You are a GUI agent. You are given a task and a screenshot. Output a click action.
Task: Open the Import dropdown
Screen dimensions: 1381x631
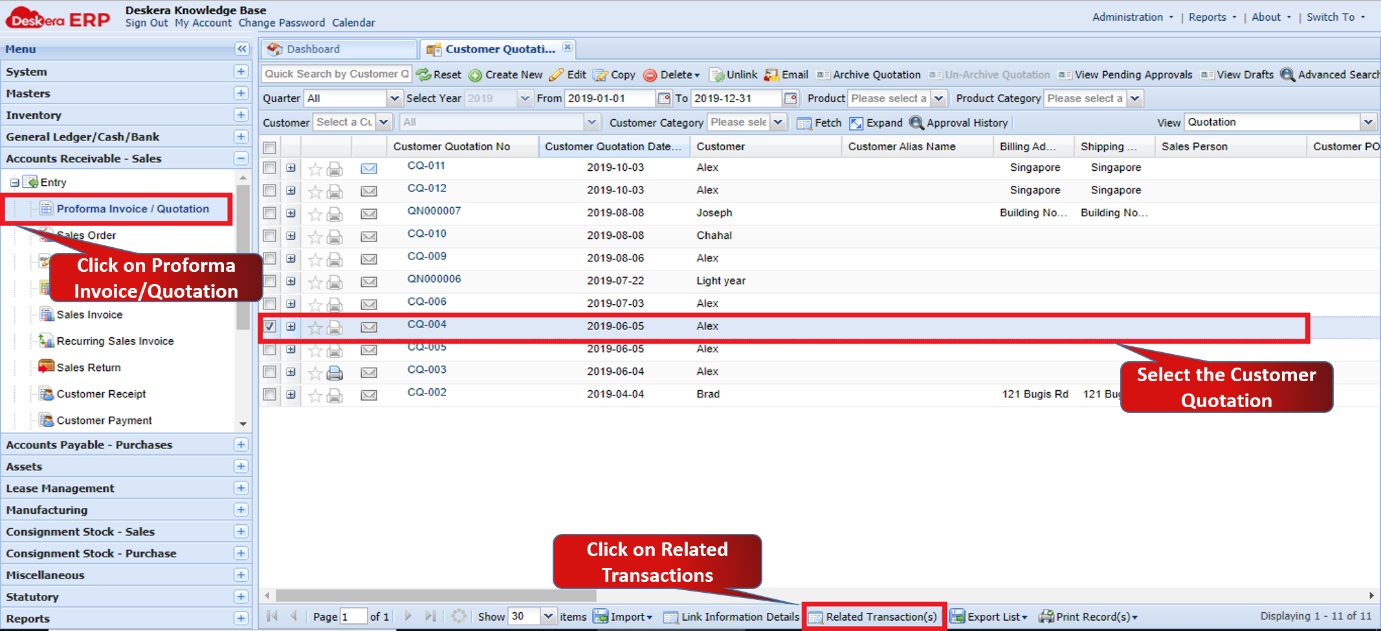622,617
